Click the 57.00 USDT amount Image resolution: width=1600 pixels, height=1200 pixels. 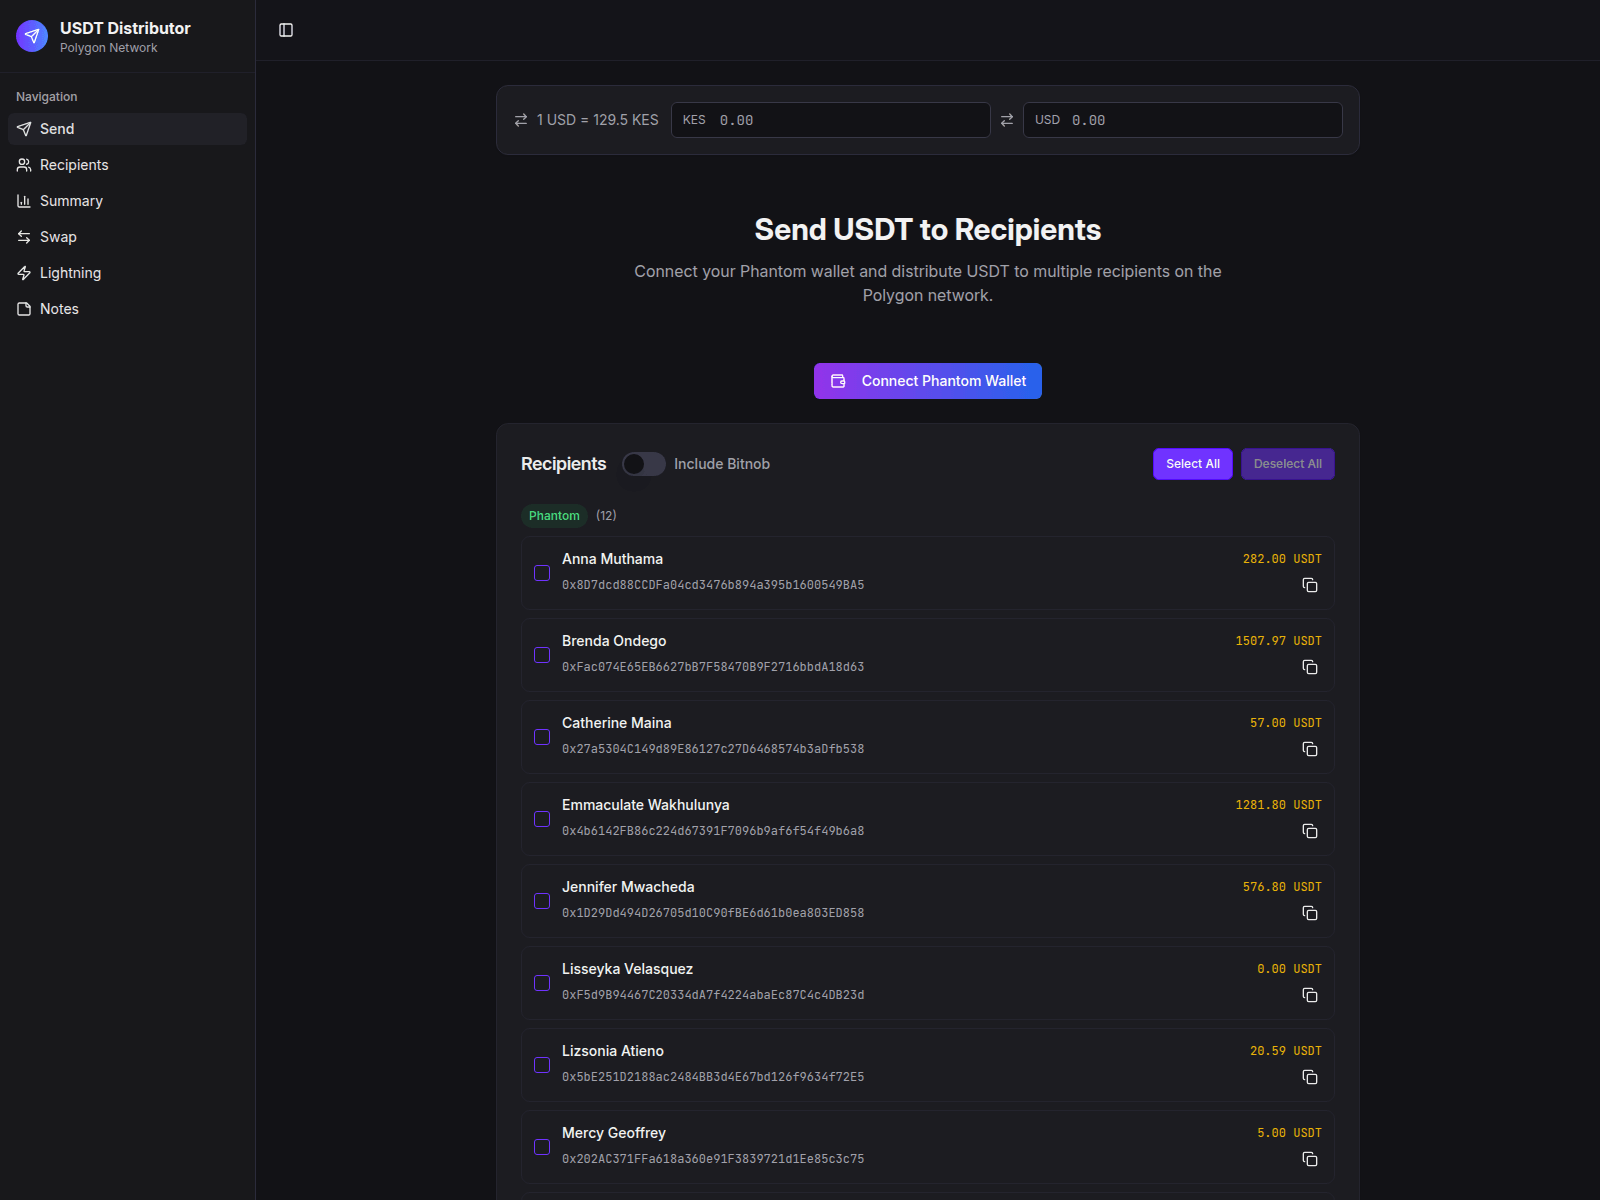coord(1286,723)
